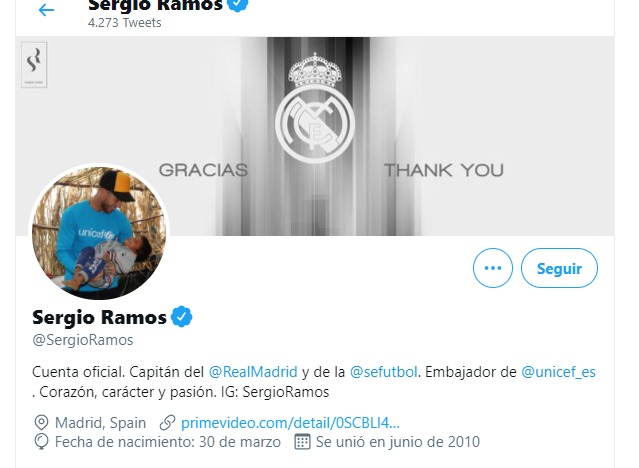Click the location pin icon

click(41, 423)
